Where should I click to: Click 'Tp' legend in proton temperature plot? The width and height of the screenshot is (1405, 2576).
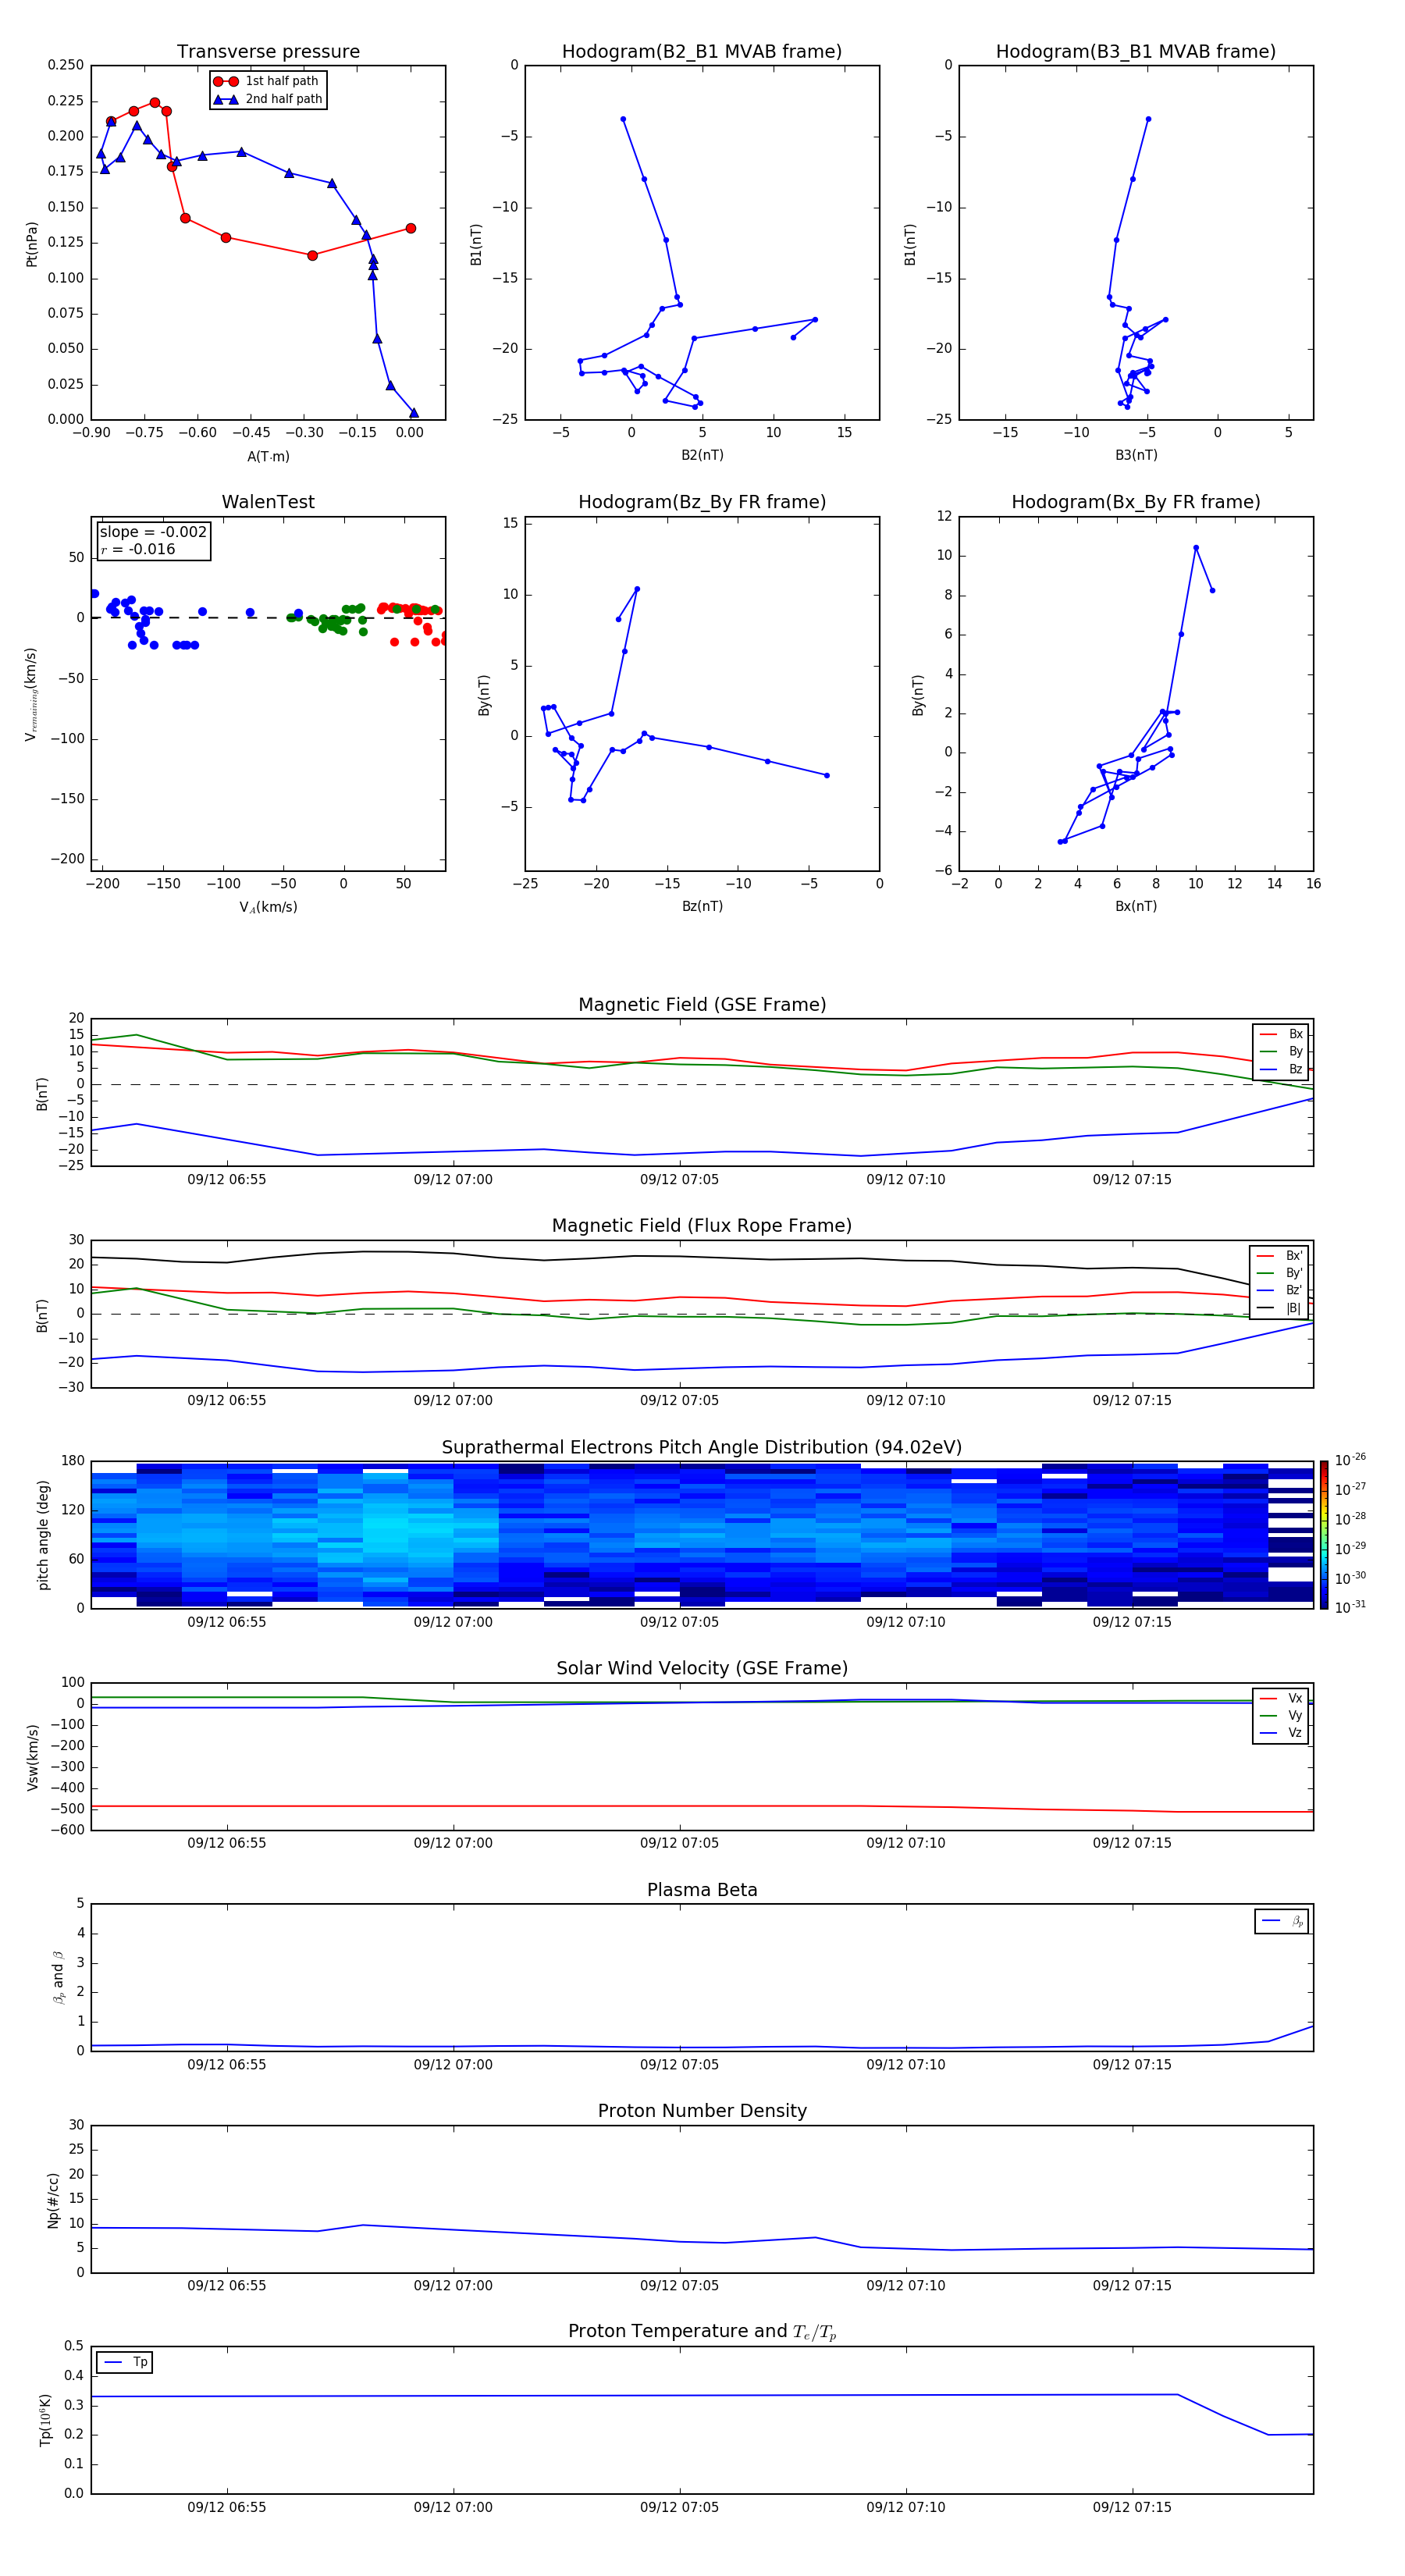pyautogui.click(x=124, y=2362)
